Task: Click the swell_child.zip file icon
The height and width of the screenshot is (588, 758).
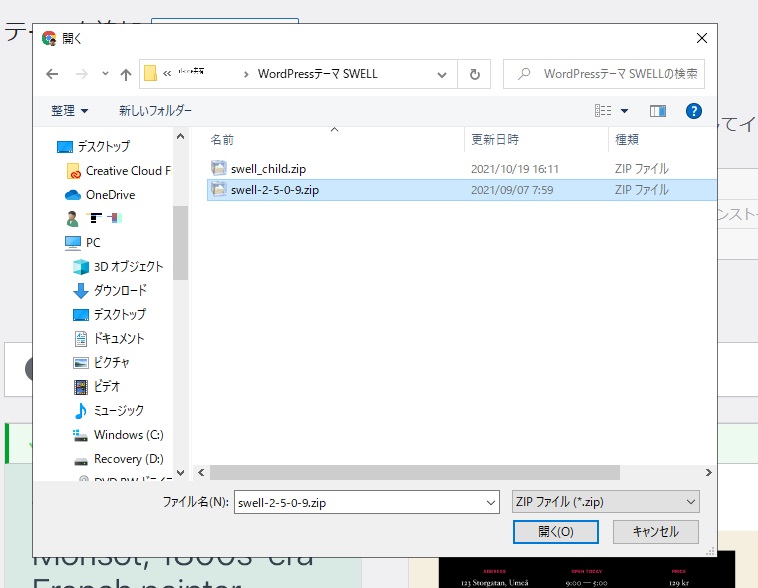Action: coord(219,168)
